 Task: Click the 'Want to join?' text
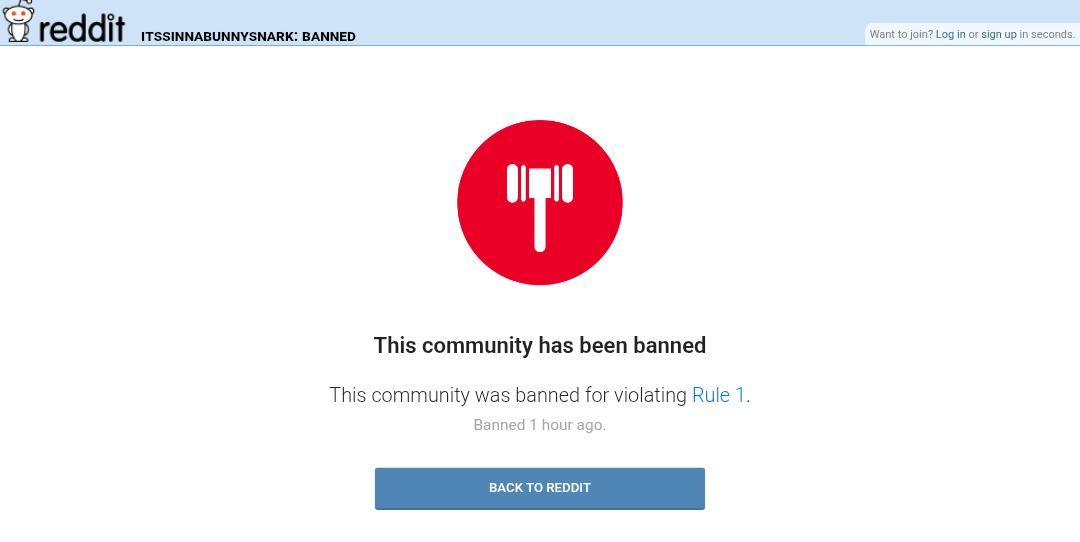pyautogui.click(x=901, y=34)
